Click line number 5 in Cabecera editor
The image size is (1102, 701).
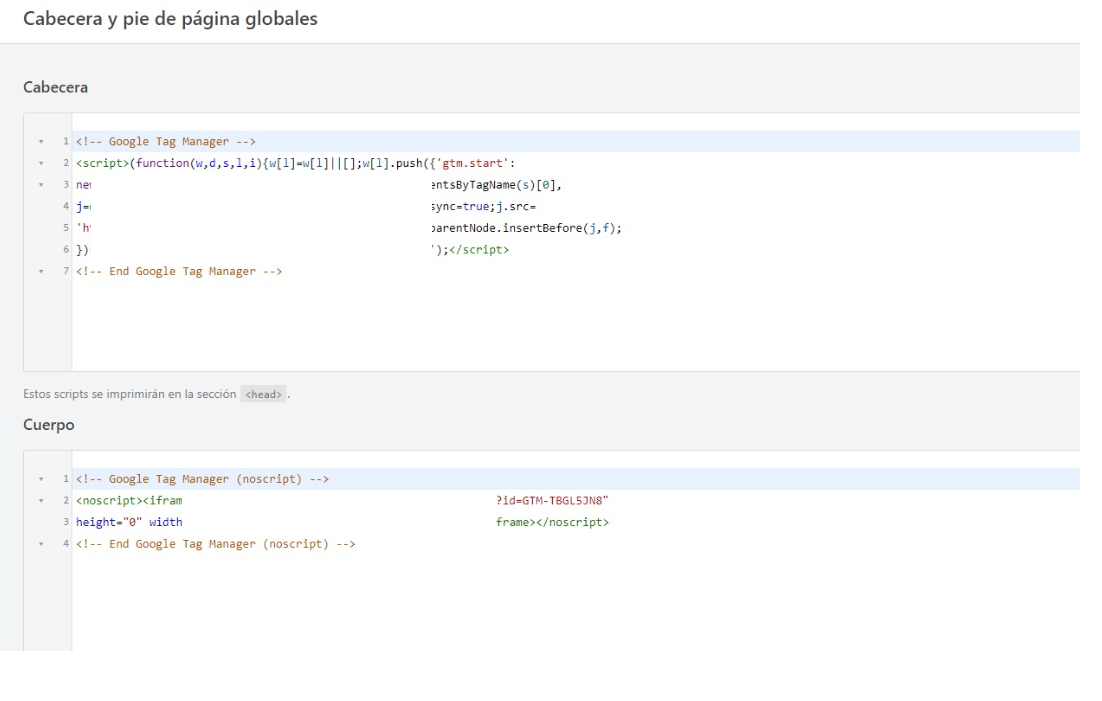pyautogui.click(x=66, y=228)
